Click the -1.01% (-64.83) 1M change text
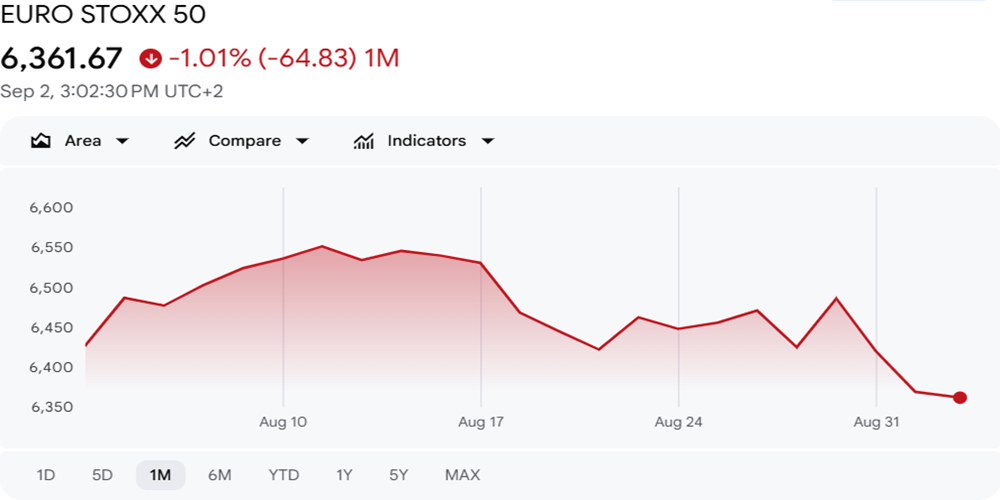1000x500 pixels. 284,59
